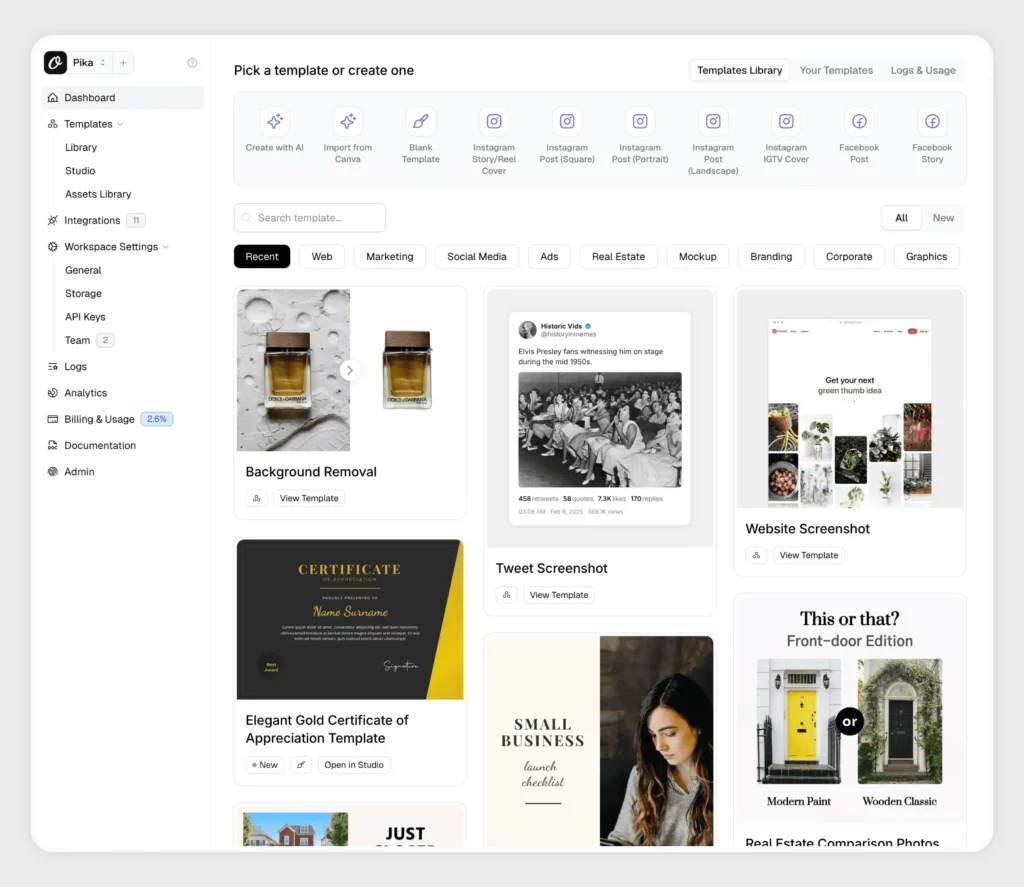Select the Instagram IGTV Cover icon
1024x887 pixels.
pyautogui.click(x=786, y=120)
